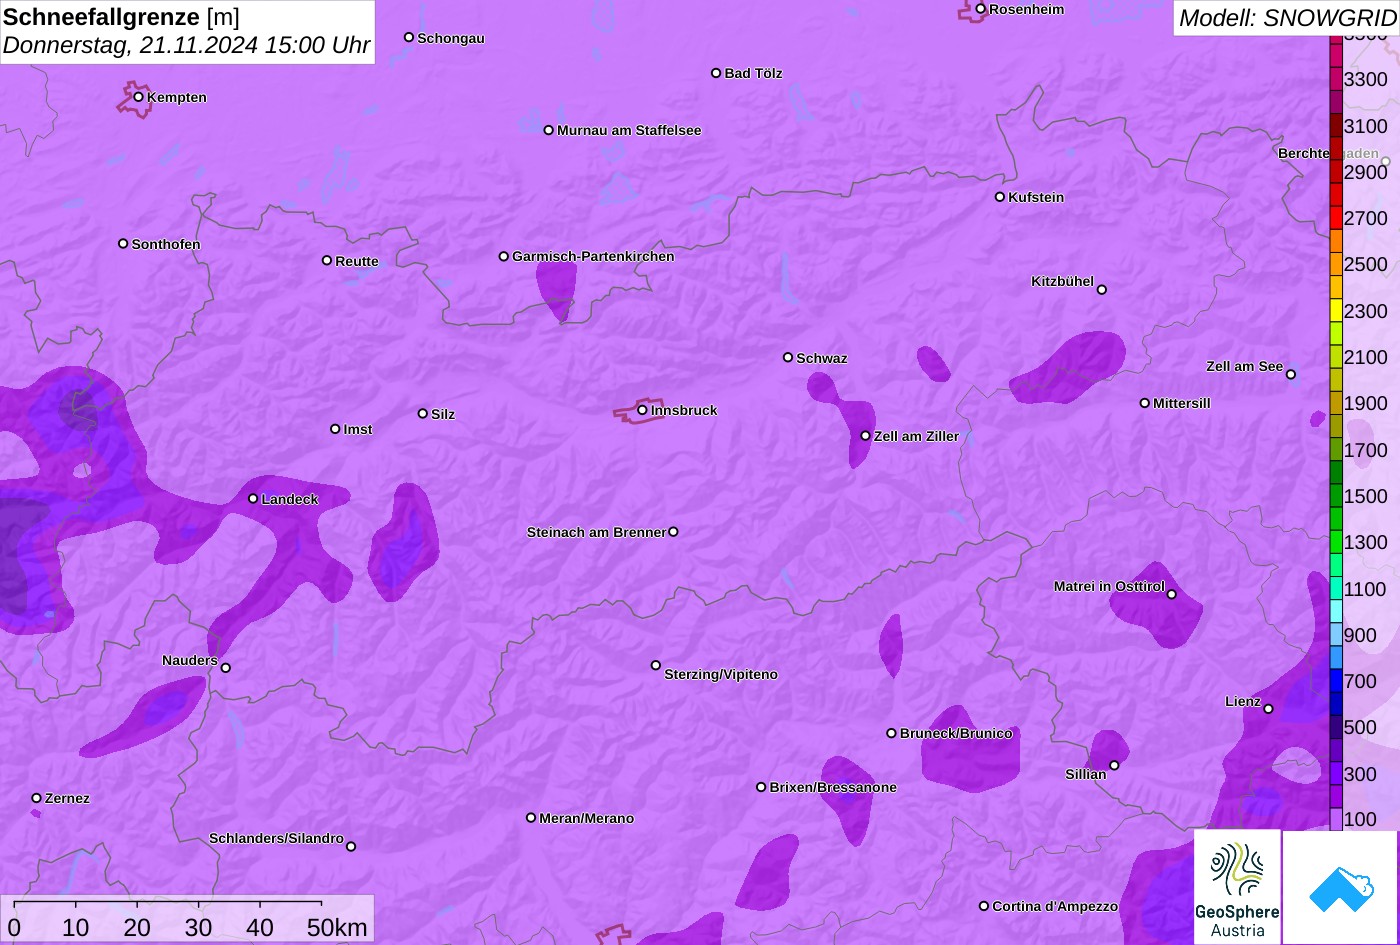
Task: Click the red 2700 legend color
Action: click(1336, 218)
